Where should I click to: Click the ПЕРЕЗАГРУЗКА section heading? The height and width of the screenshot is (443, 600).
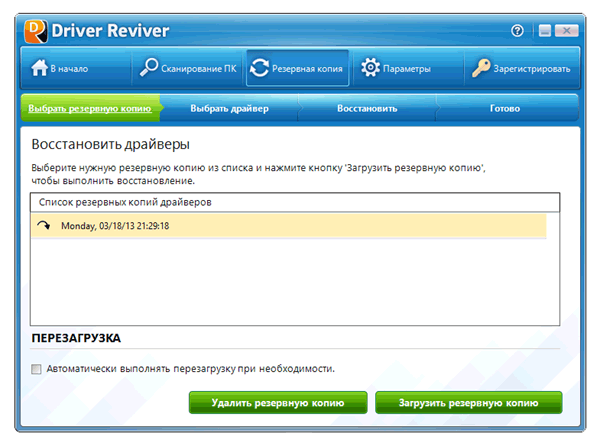[x=76, y=338]
